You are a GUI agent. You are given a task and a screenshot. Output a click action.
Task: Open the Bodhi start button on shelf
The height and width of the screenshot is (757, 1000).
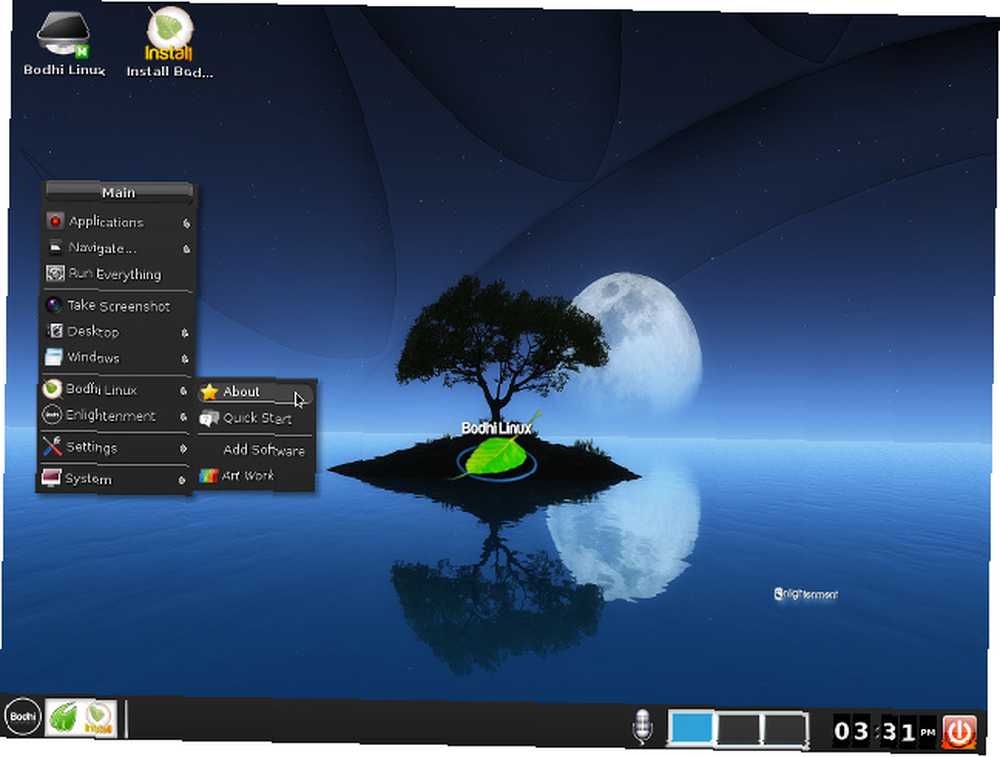23,716
